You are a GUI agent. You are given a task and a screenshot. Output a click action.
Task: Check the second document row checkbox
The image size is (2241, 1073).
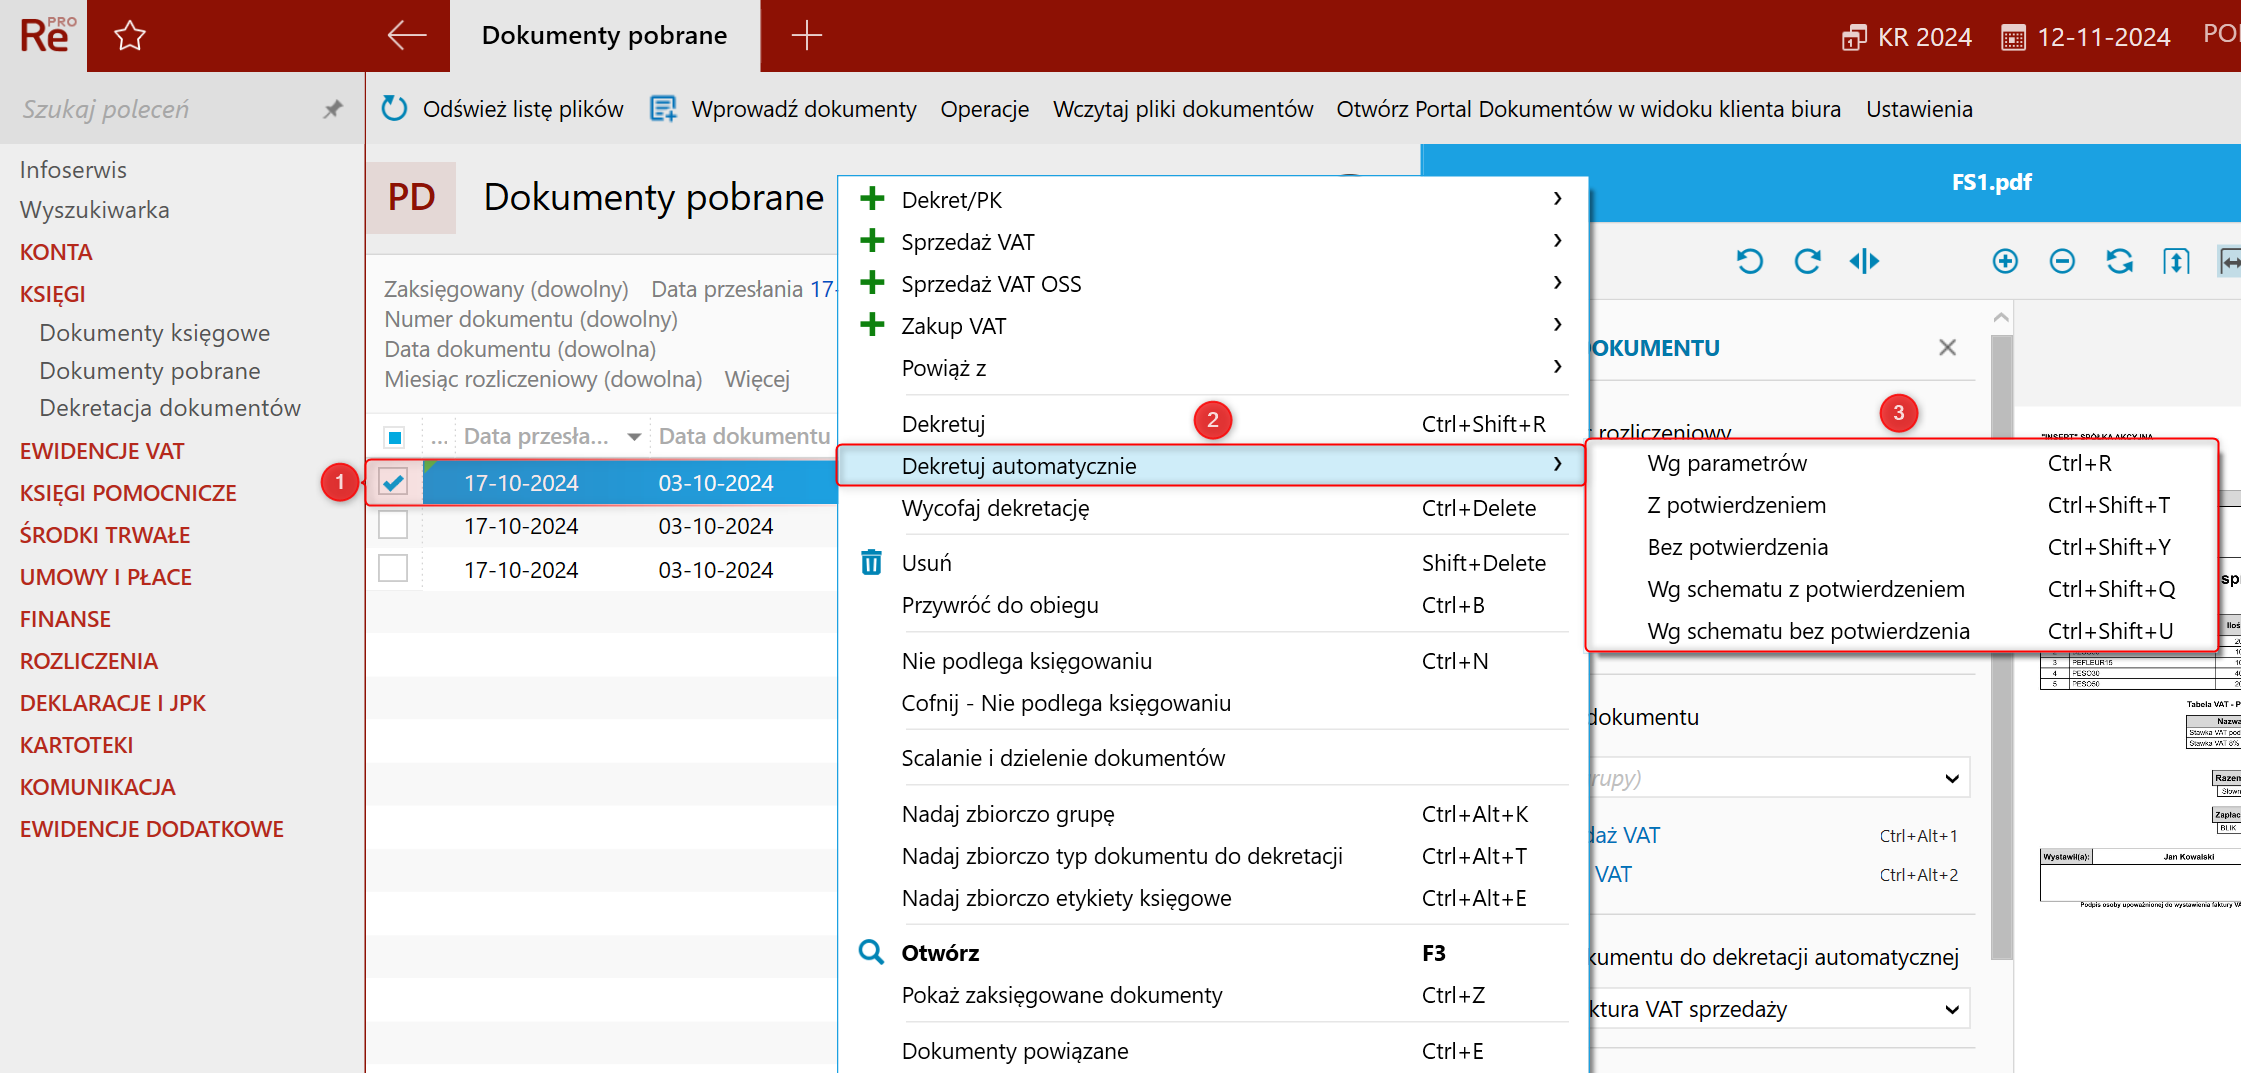(393, 525)
